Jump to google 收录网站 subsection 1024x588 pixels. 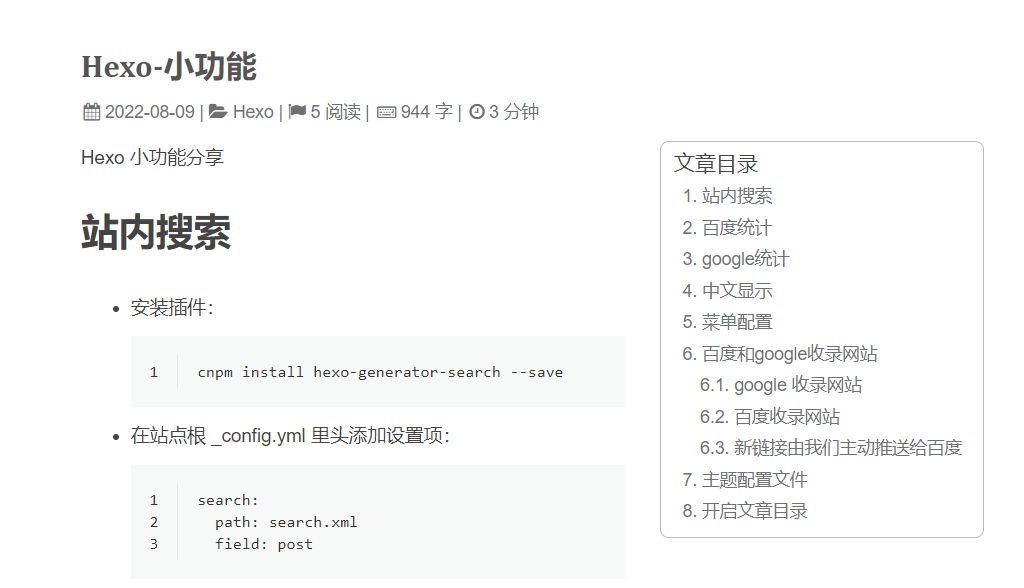797,385
